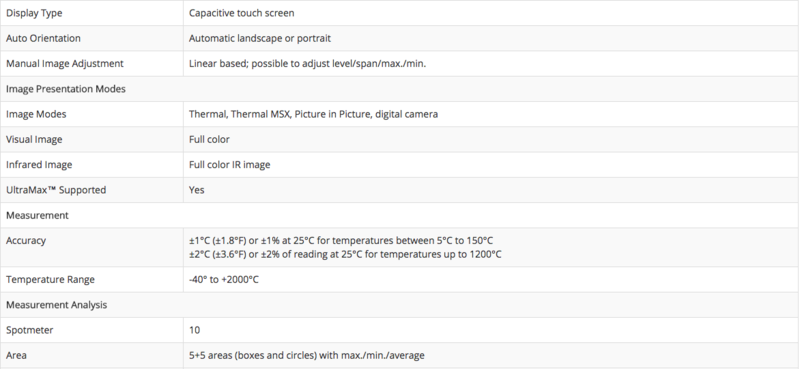
Task: Click the Image Presentation Modes section header
Action: coord(66,89)
